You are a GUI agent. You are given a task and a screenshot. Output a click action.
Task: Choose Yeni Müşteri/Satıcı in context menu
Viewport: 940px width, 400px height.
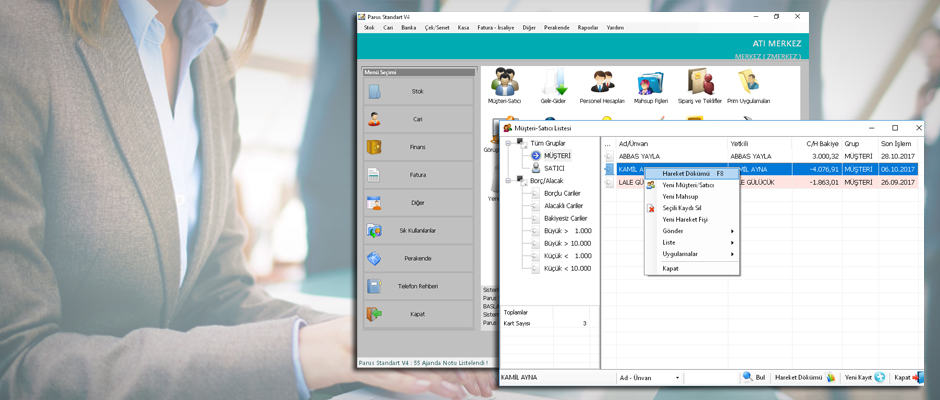pos(692,185)
